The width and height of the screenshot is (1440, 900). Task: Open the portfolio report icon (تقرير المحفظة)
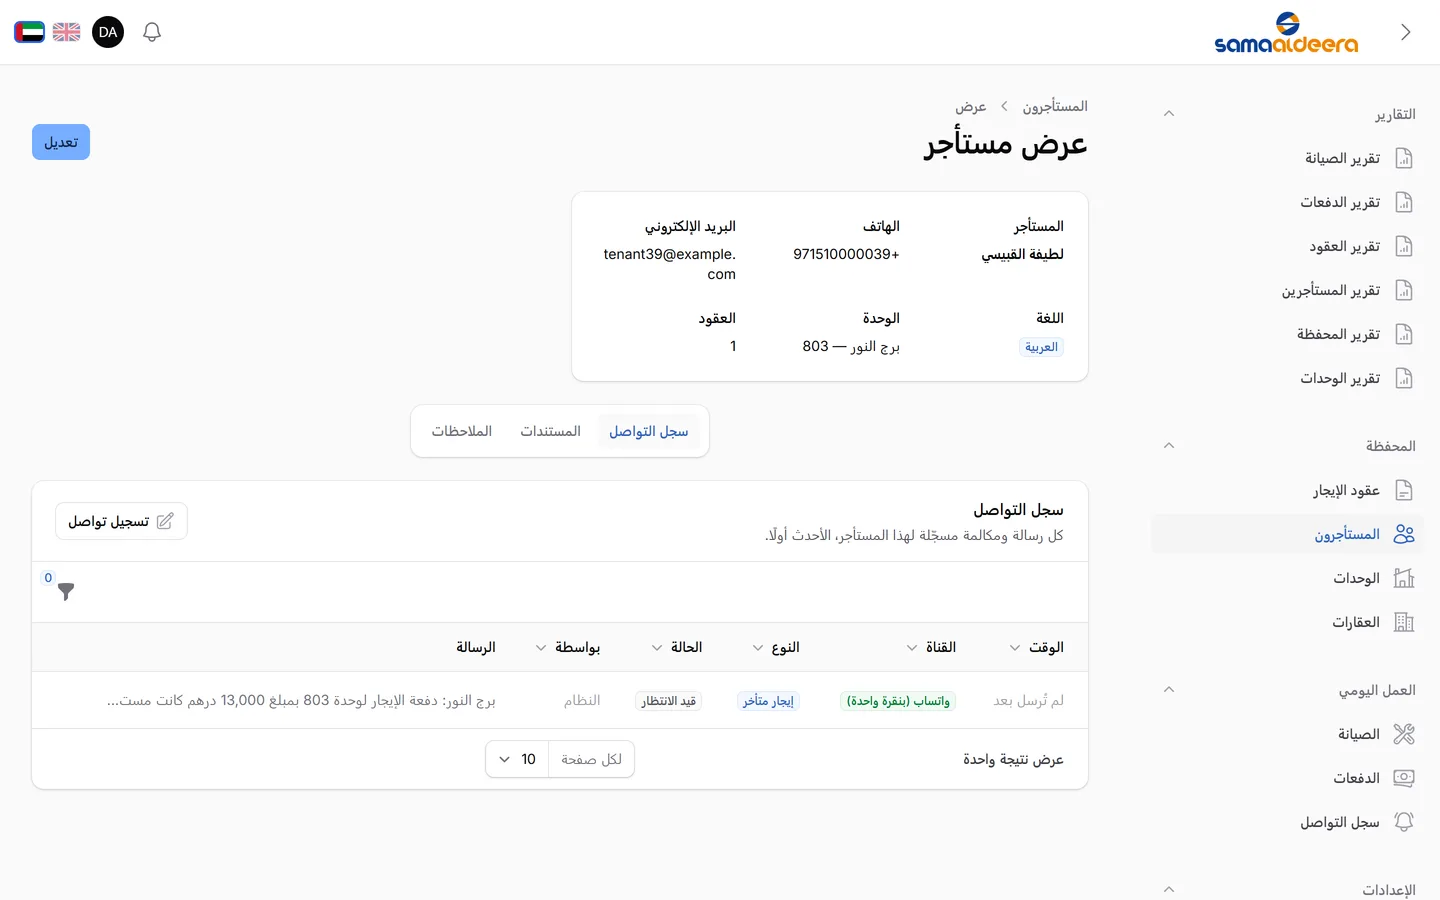[1404, 334]
